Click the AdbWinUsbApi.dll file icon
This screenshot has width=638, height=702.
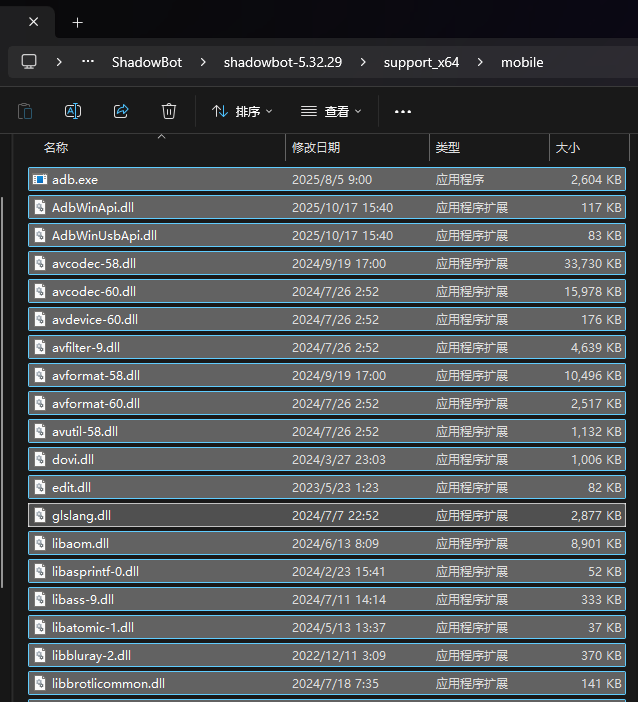coord(40,235)
